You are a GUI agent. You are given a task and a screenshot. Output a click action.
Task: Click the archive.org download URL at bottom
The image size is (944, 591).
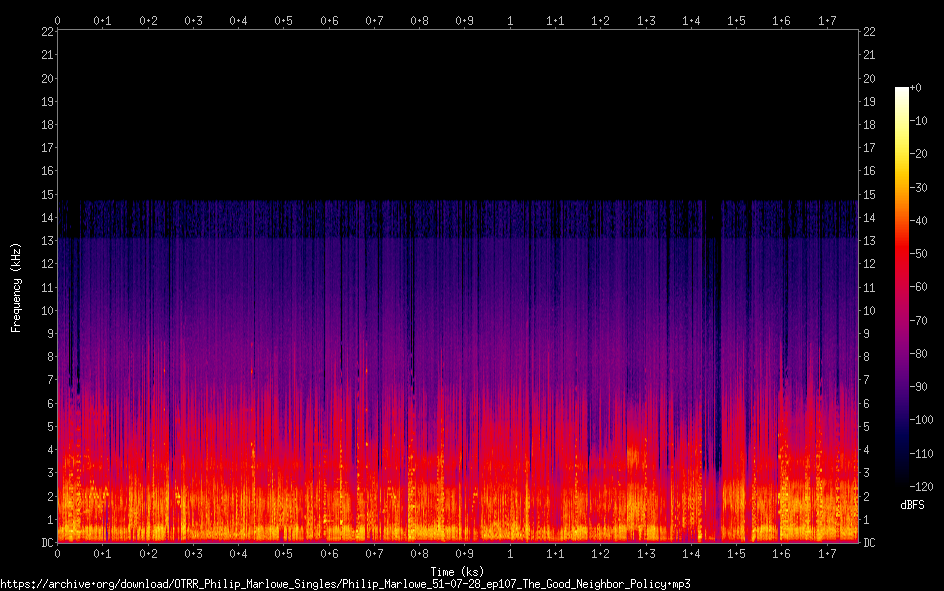click(345, 583)
